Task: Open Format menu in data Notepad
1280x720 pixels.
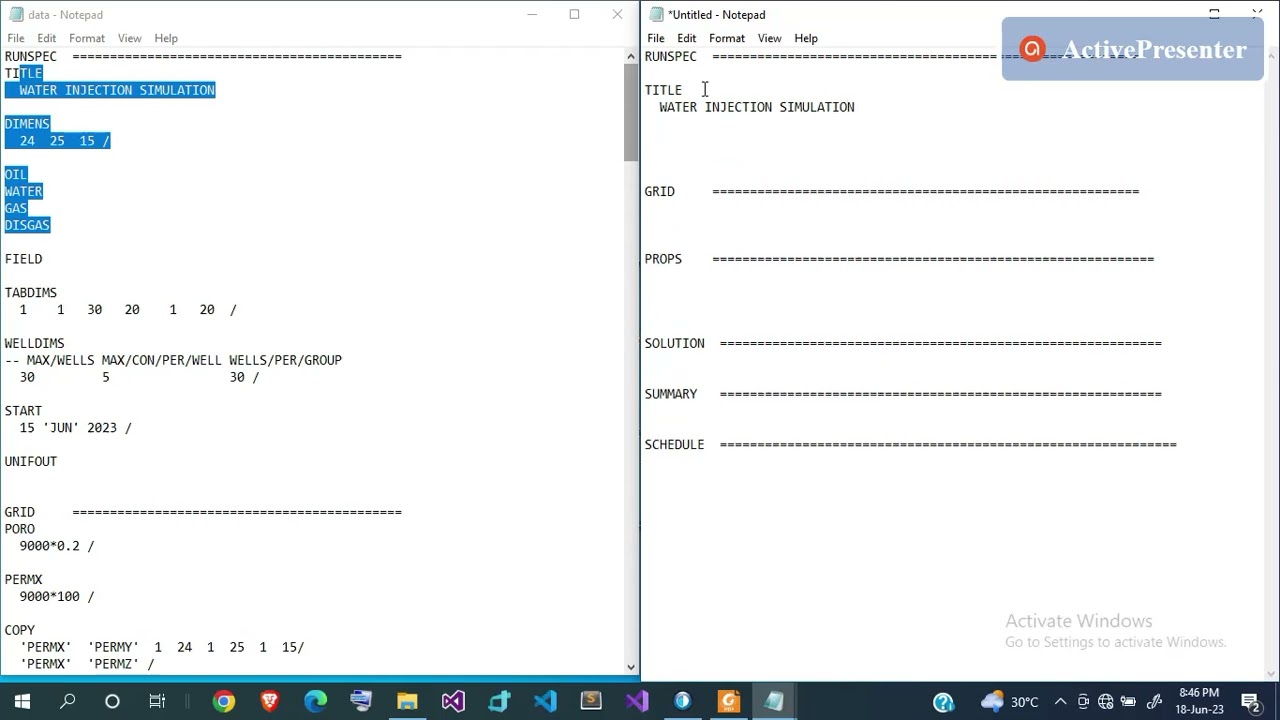Action: pyautogui.click(x=87, y=38)
